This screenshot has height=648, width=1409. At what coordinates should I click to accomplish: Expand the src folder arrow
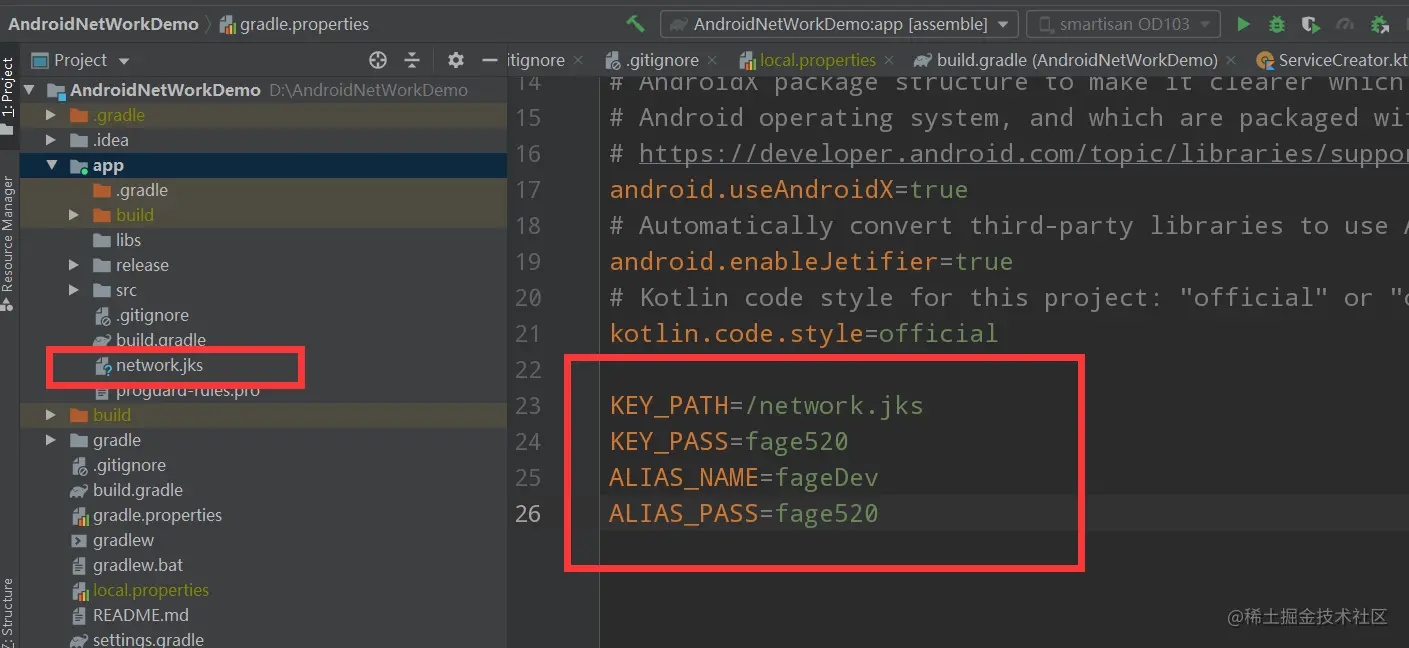74,291
